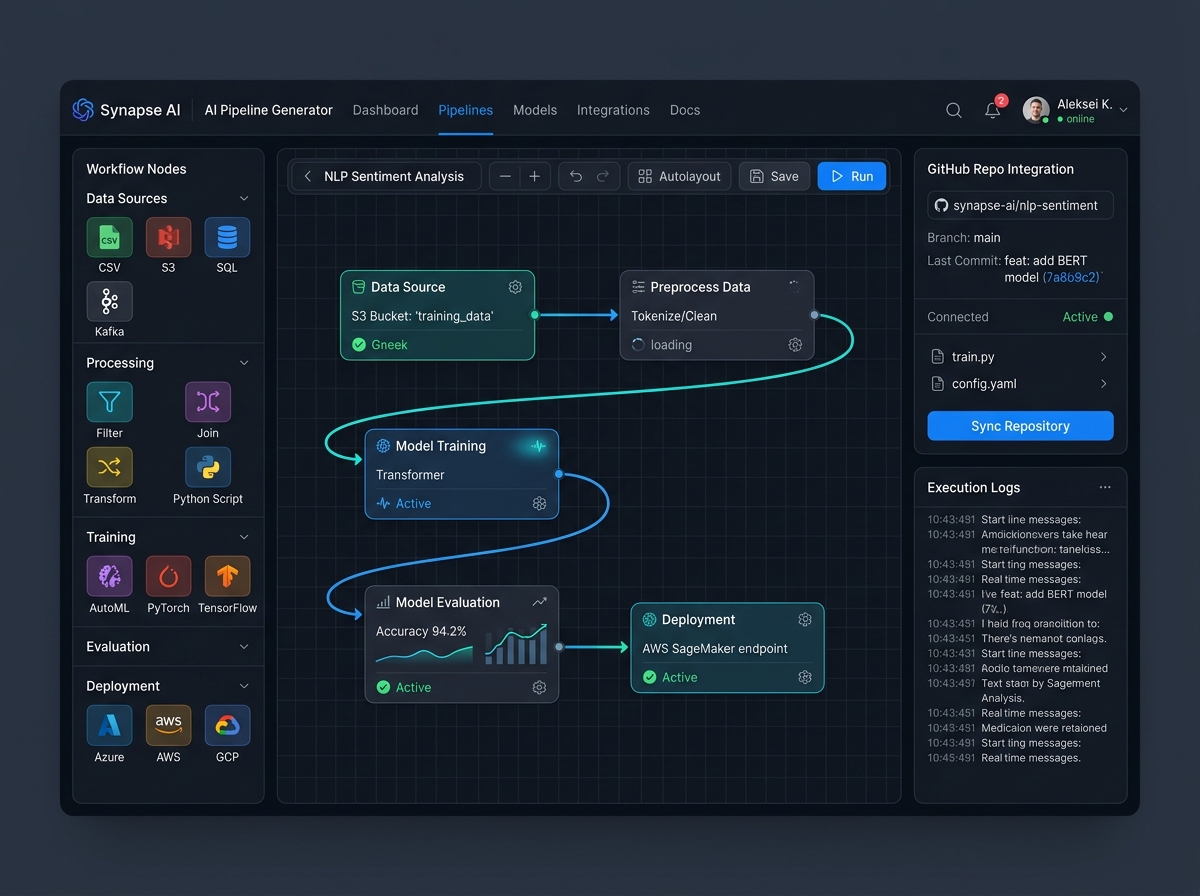Open search from the top bar
1200x896 pixels.
coord(954,110)
